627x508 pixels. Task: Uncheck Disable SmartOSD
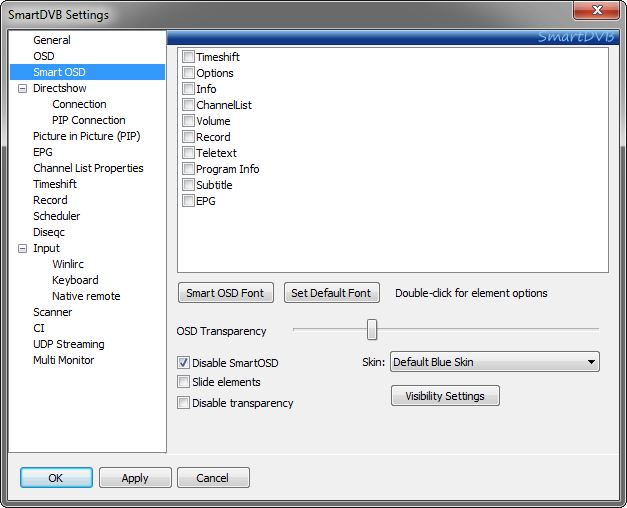(x=184, y=363)
